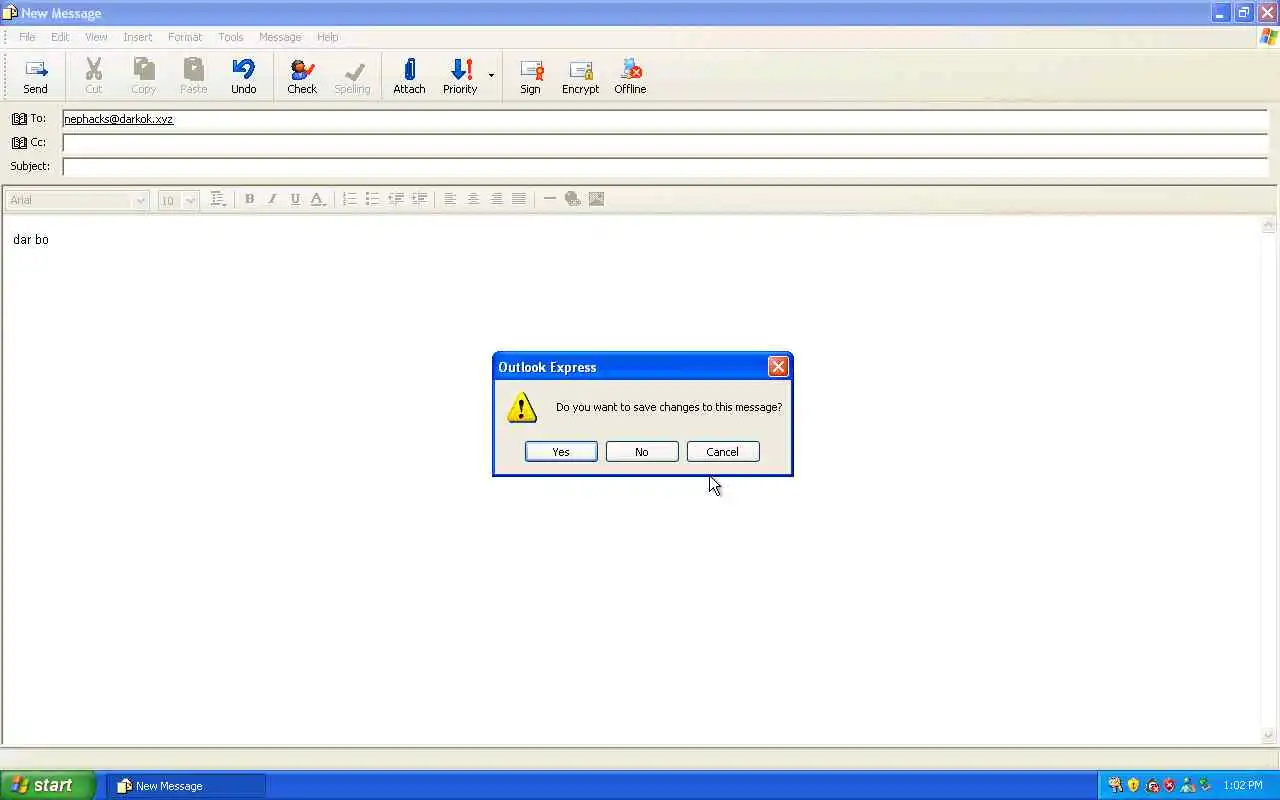Click the MSN Messenger tray icon
The width and height of the screenshot is (1280, 800).
[x=1187, y=786]
